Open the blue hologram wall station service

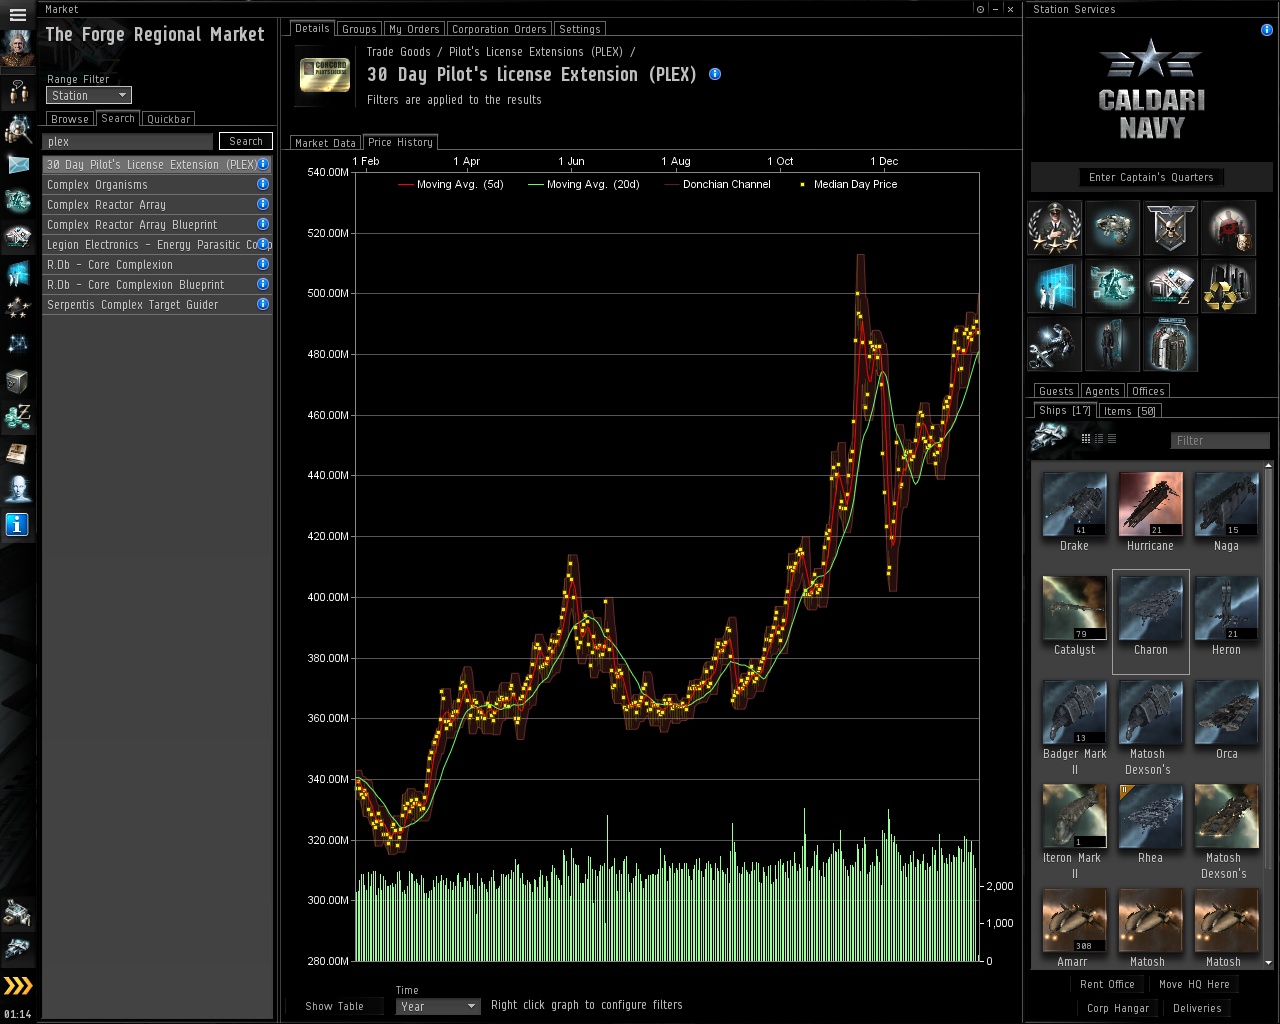1054,286
